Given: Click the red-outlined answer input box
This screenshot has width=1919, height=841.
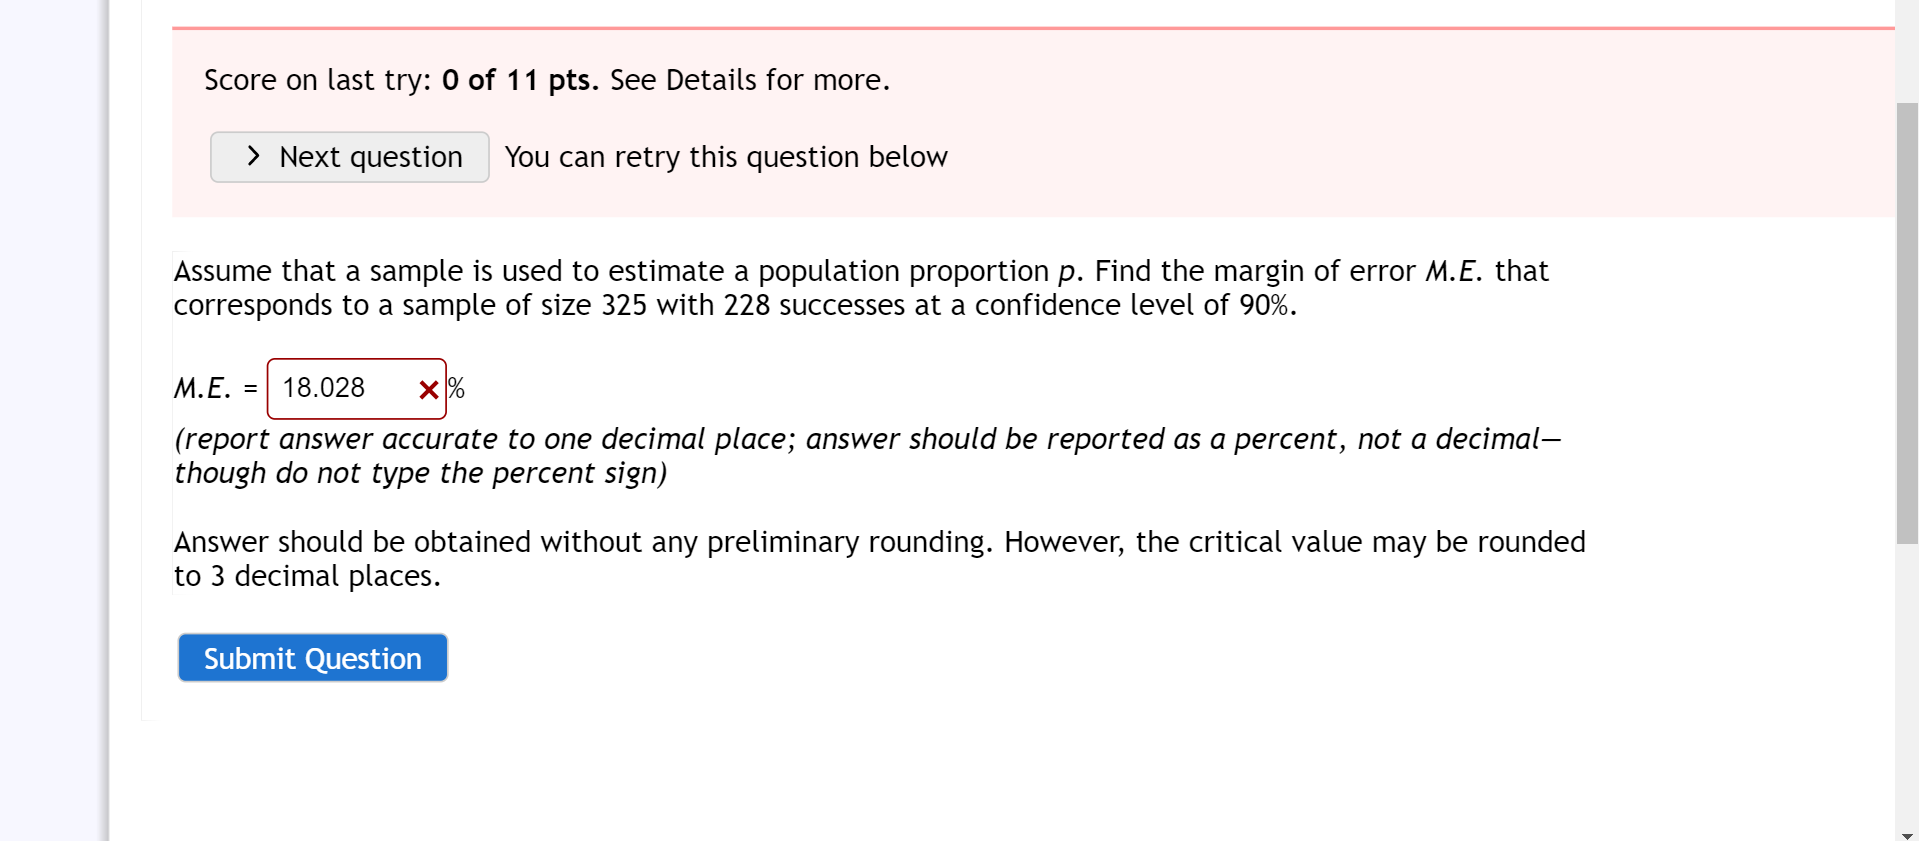Looking at the screenshot, I should tap(355, 388).
